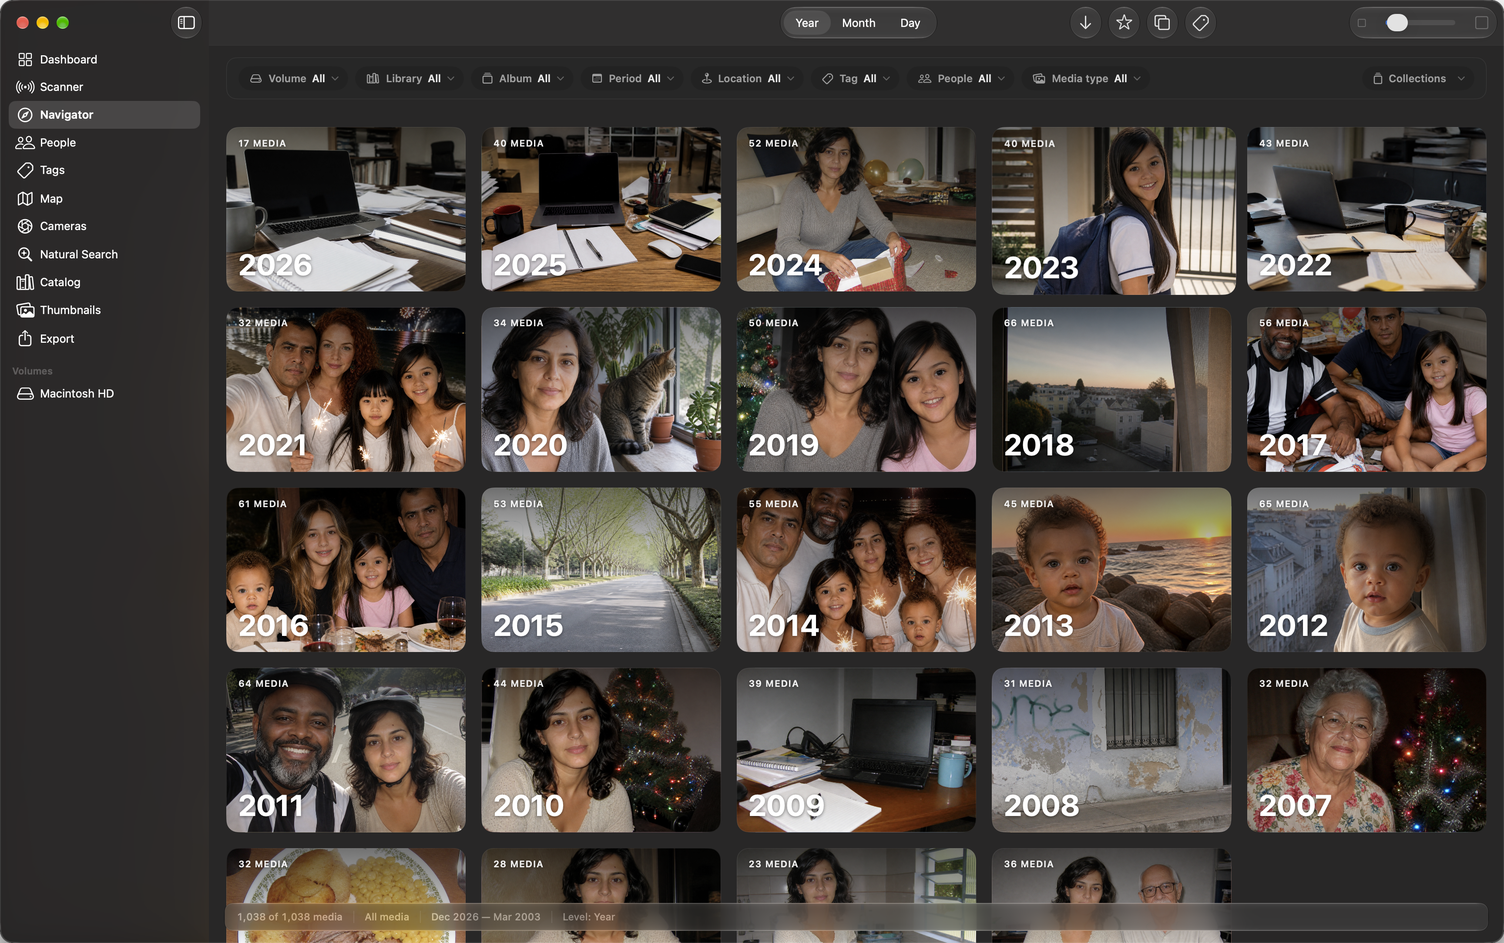Open the Map section
The image size is (1504, 943).
coord(104,199)
